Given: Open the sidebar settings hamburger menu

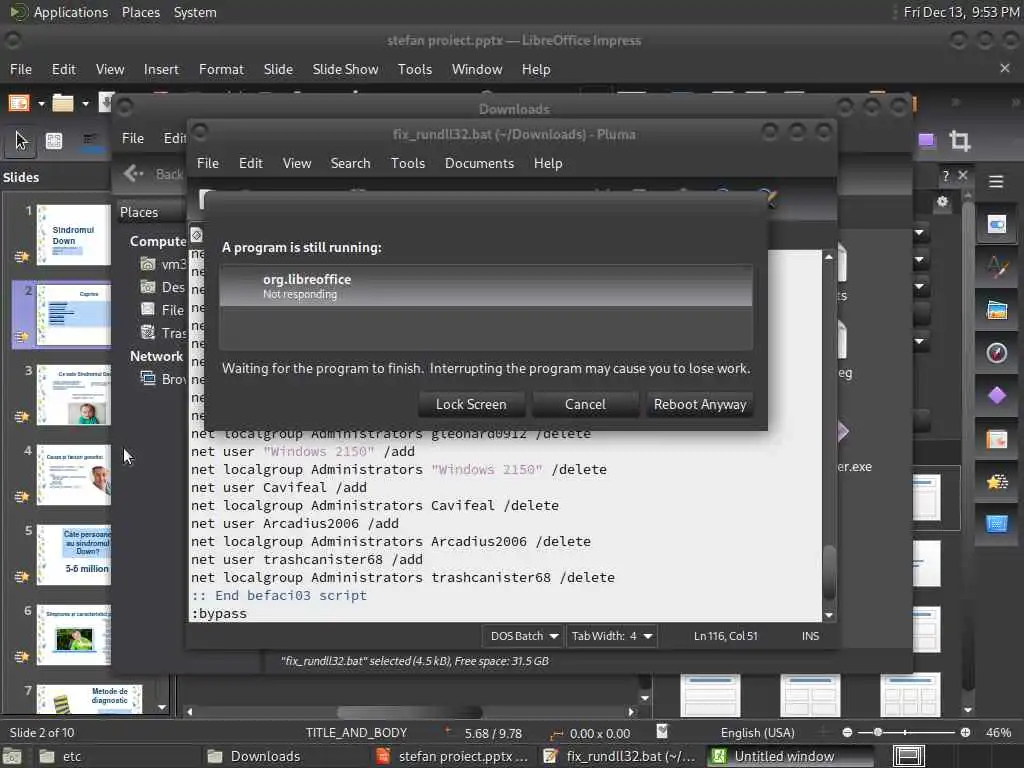Looking at the screenshot, I should pos(996,182).
